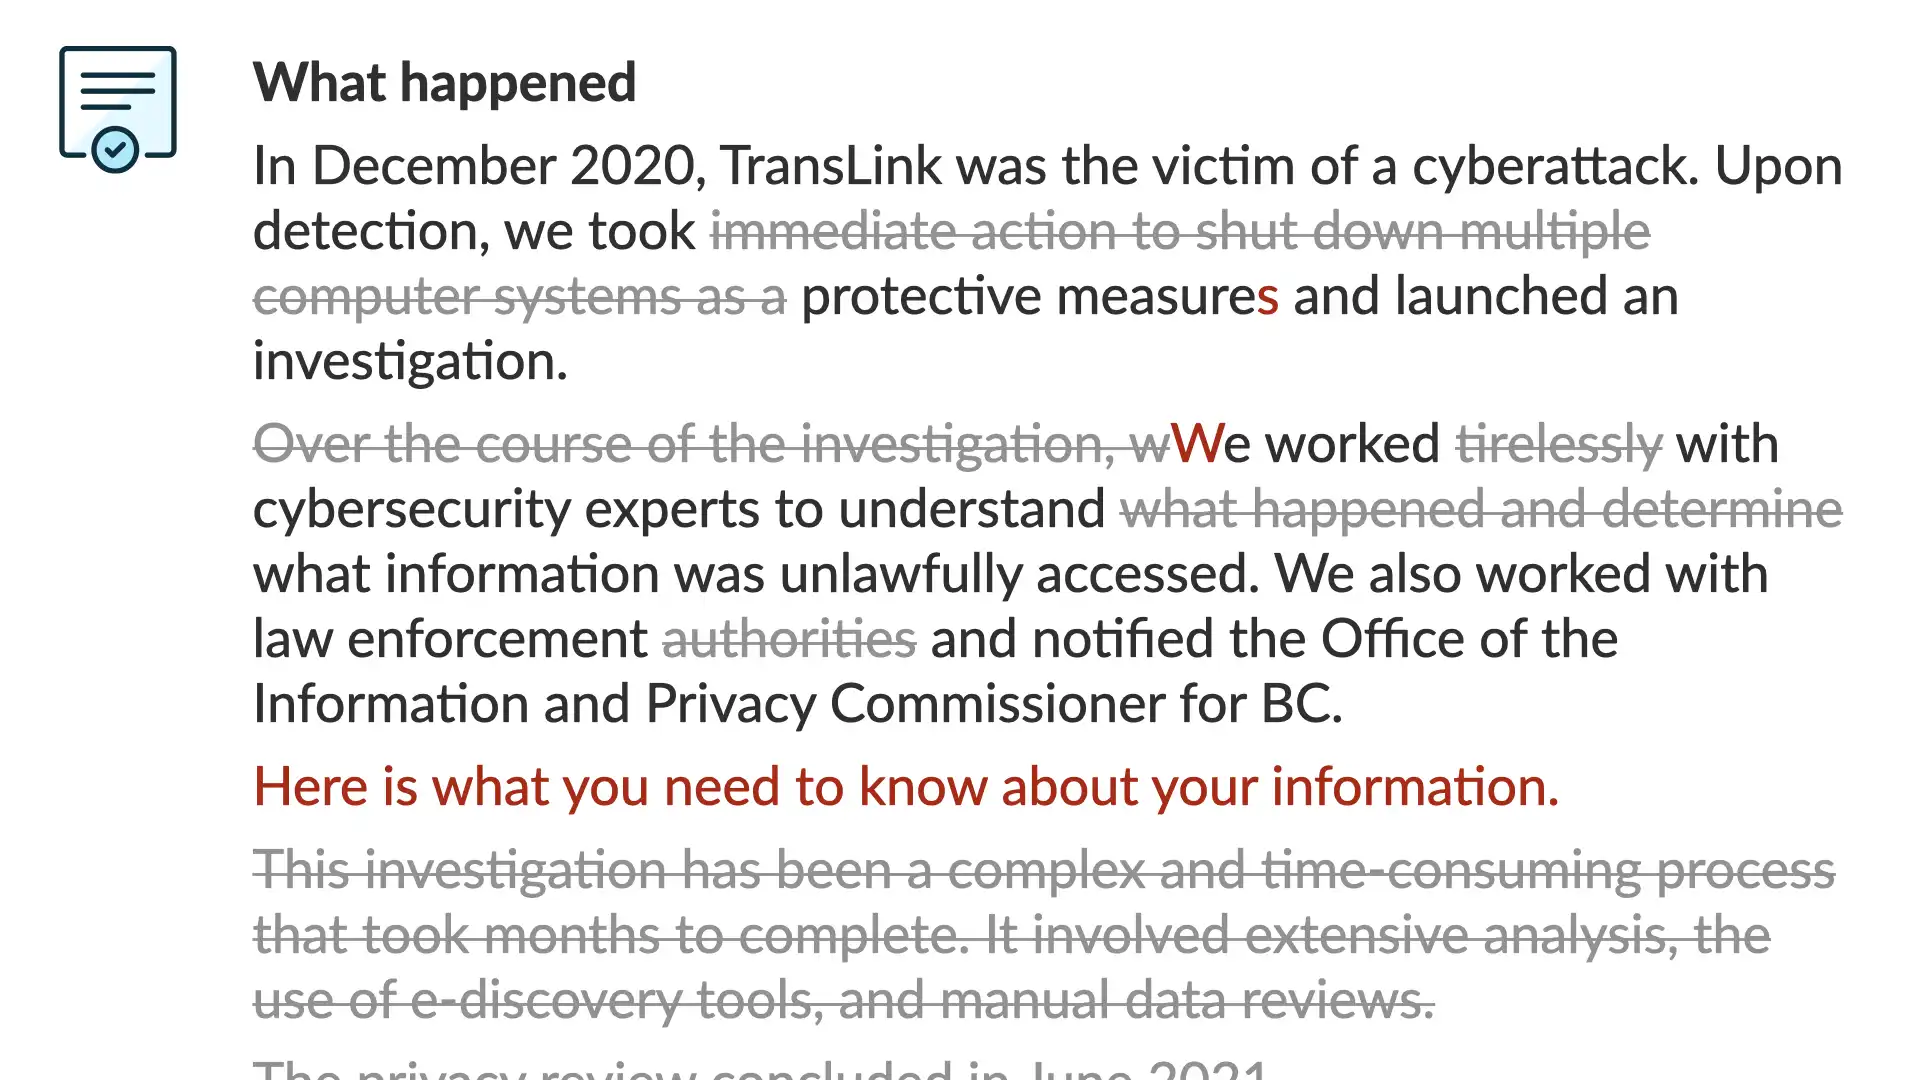Click the struck-through "Over the course of the investigation"
Viewport: 1920px width, 1080px height.
pos(685,444)
